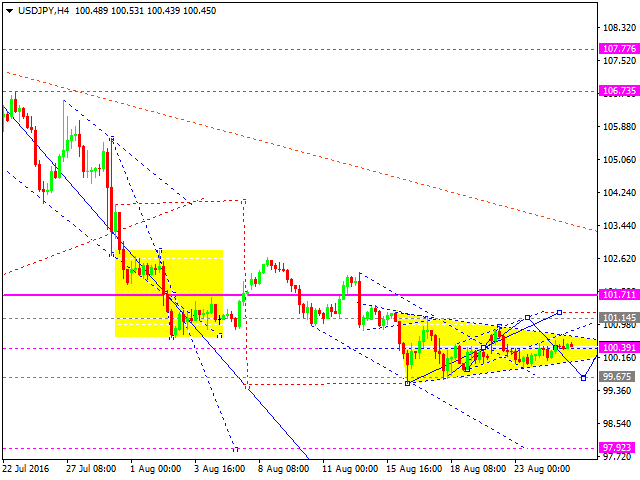Click the 108.320 price scale value
This screenshot has height=480, width=640.
coord(619,28)
